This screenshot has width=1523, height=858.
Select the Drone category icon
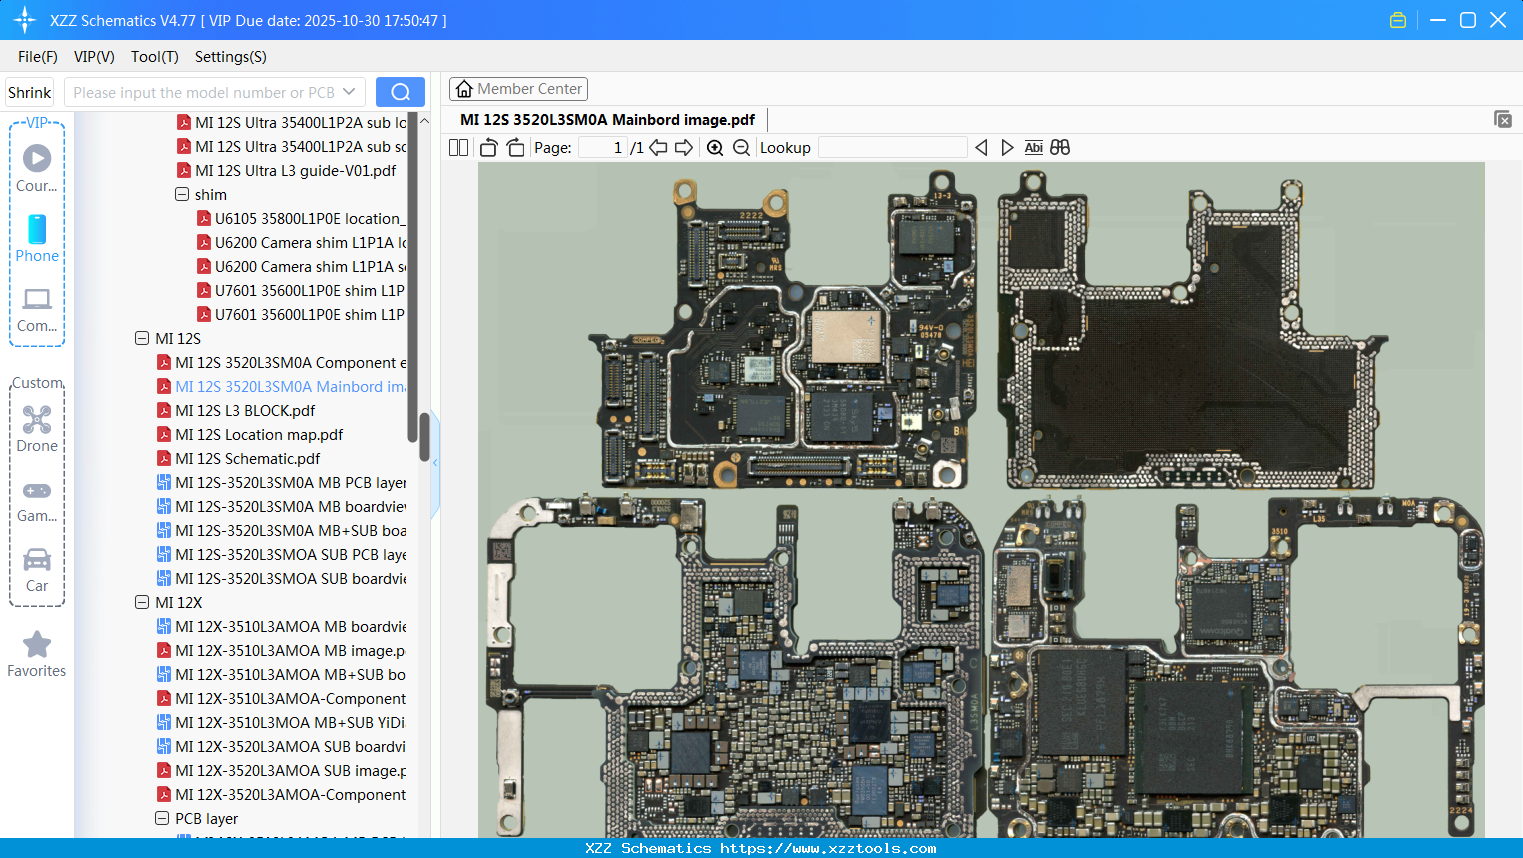click(x=37, y=419)
